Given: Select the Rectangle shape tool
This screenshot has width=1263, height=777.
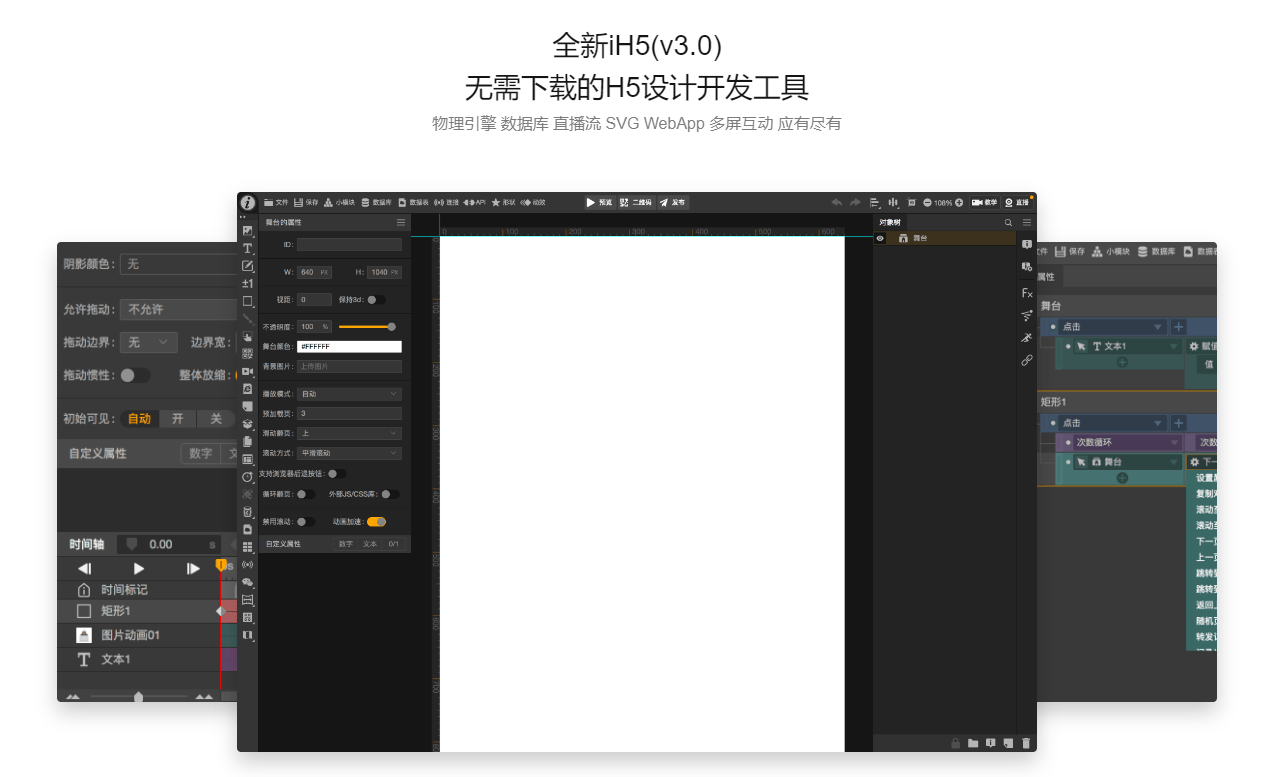Looking at the screenshot, I should coord(247,301).
